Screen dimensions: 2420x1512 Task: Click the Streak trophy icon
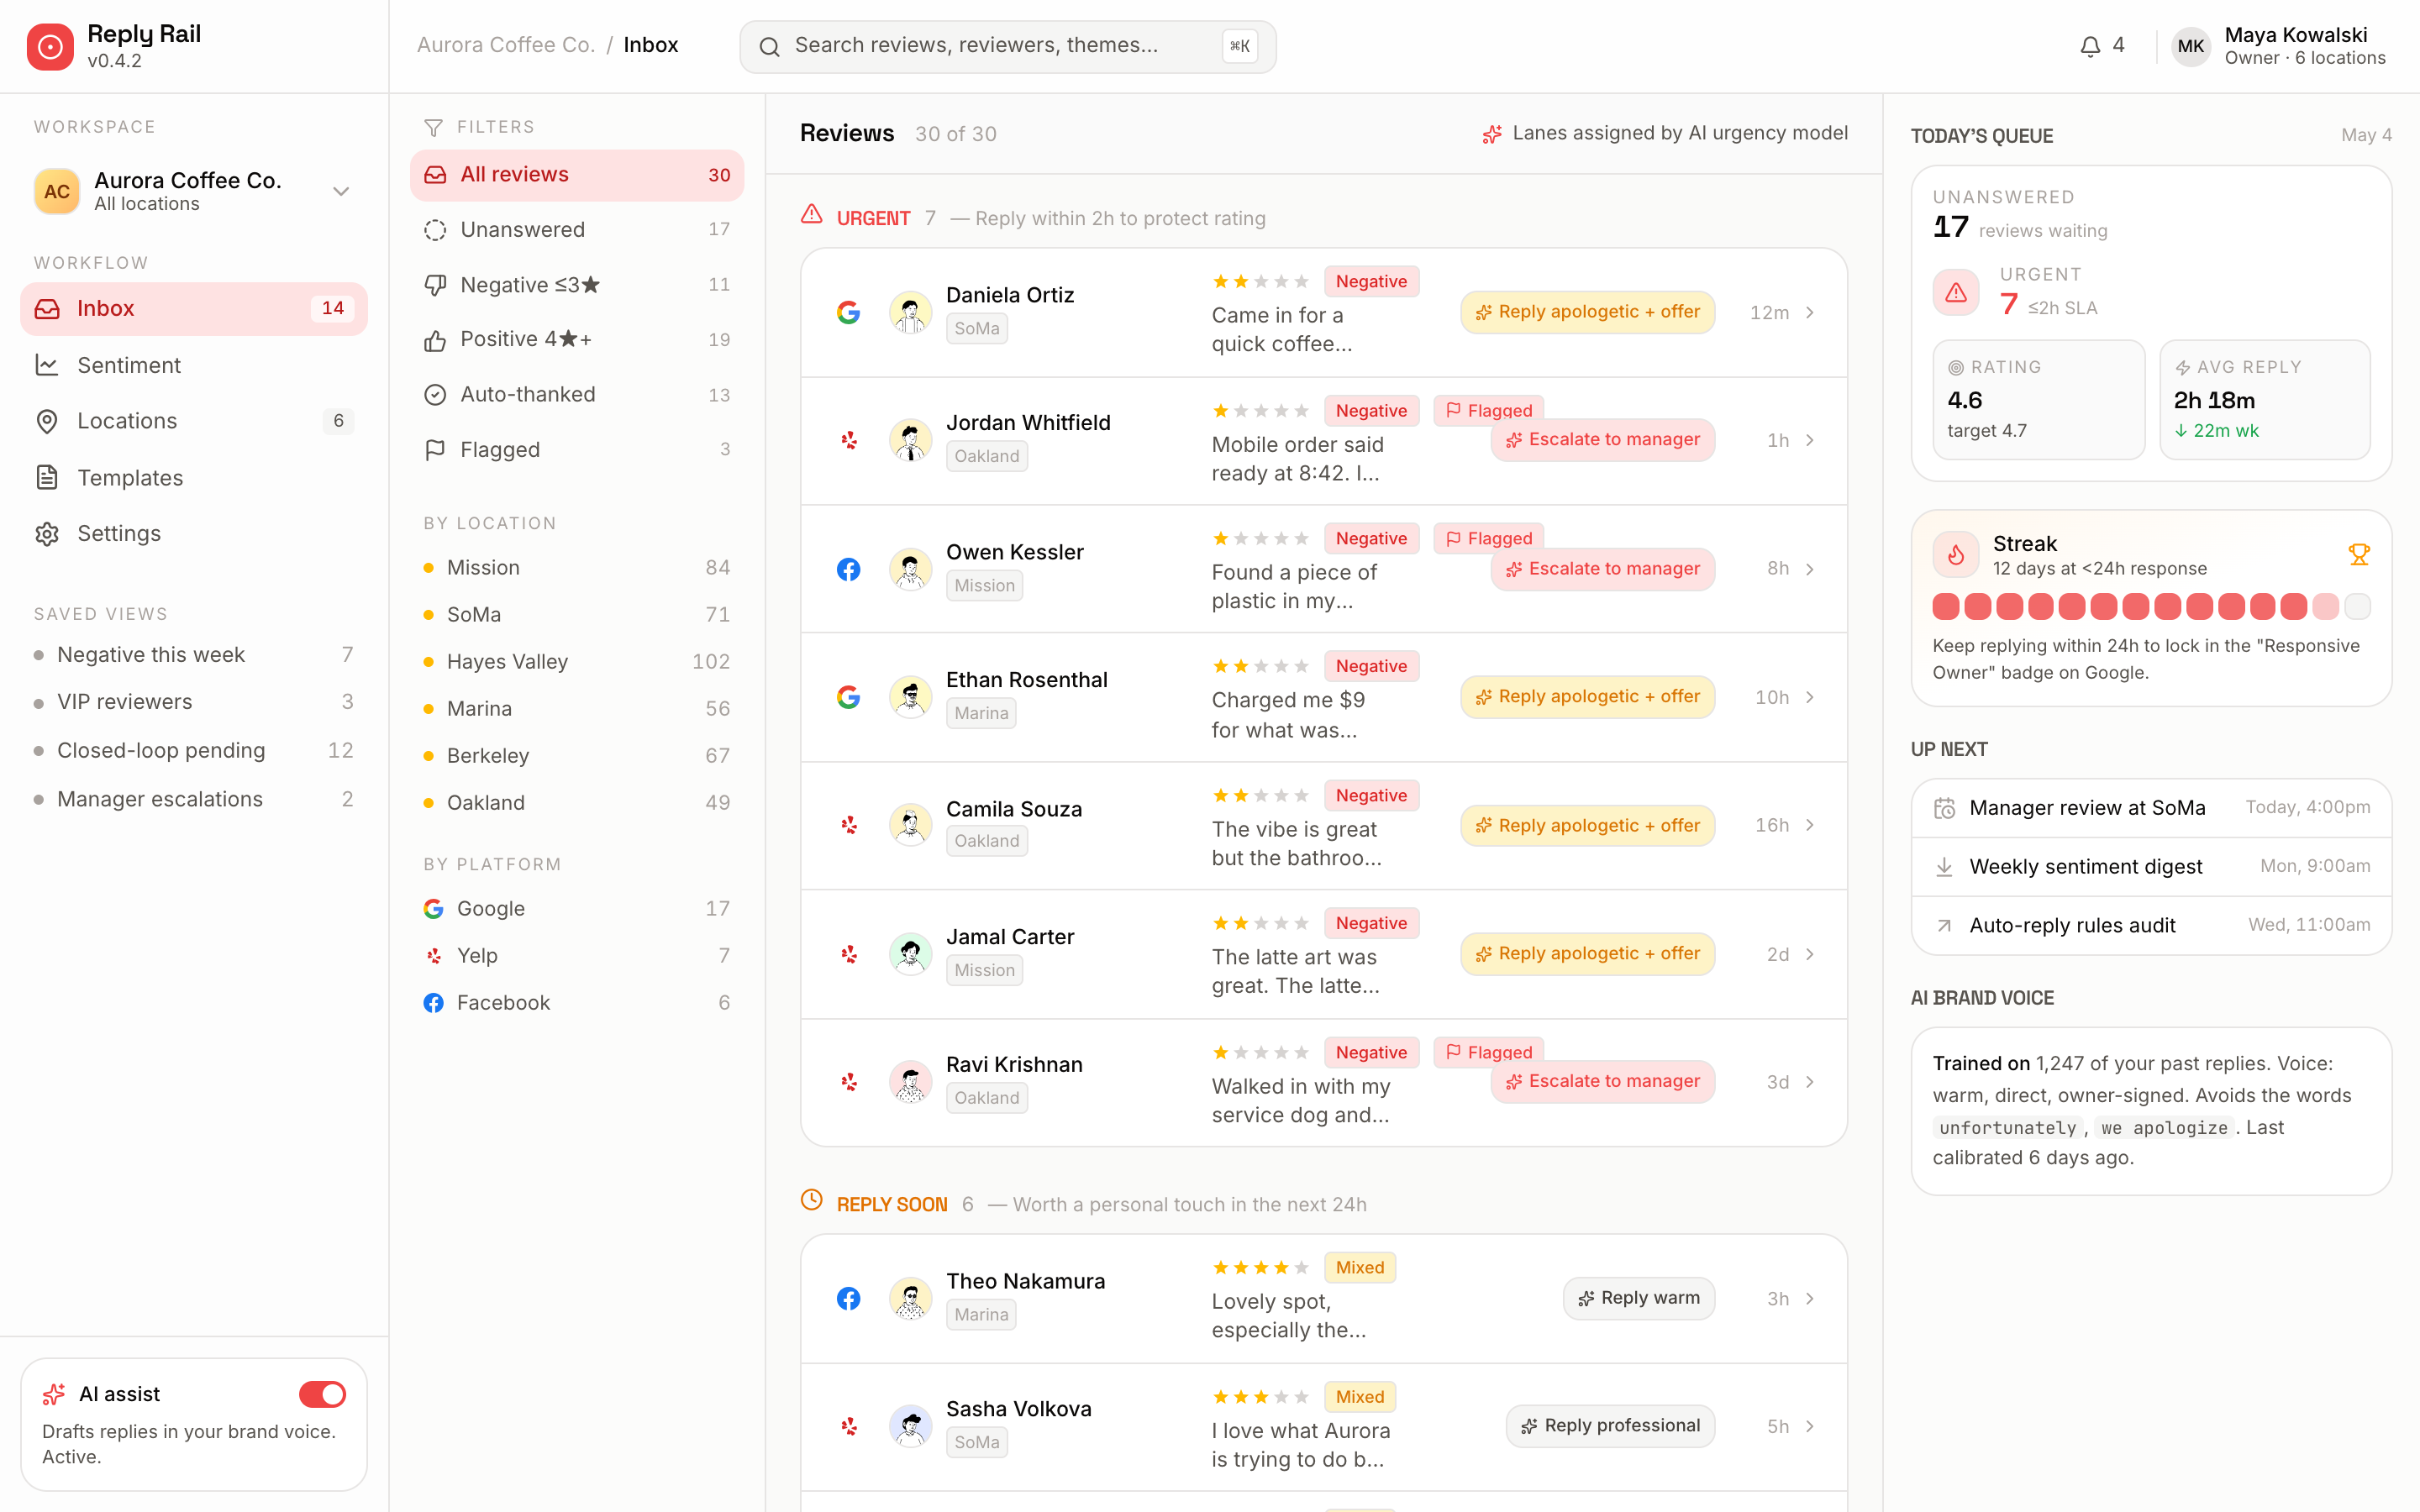coord(2359,554)
